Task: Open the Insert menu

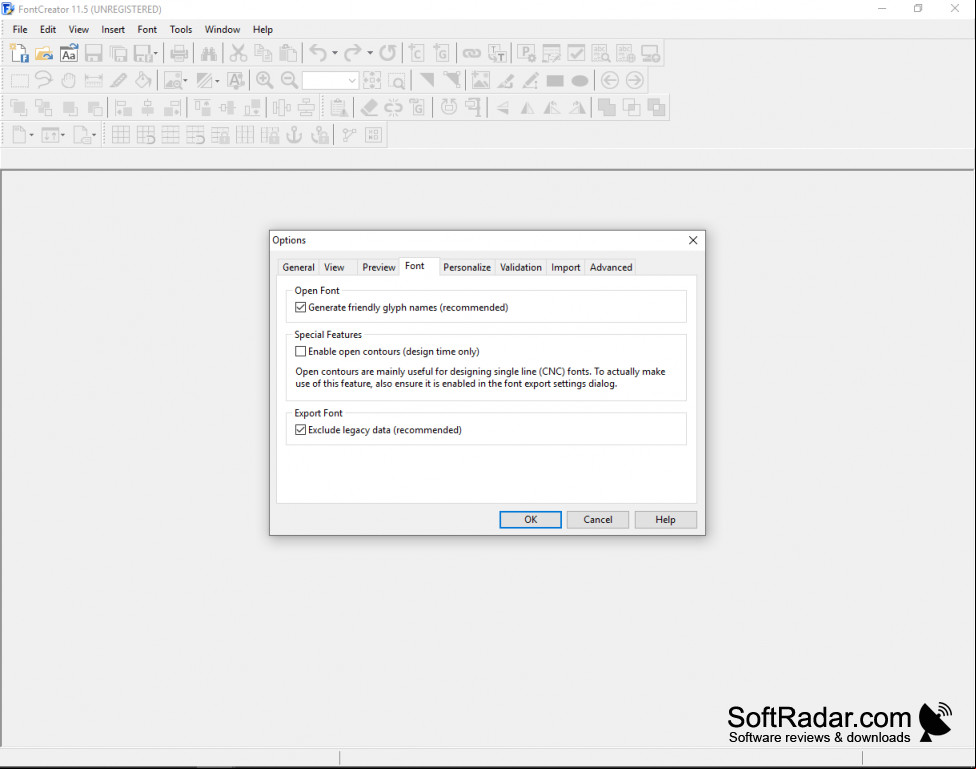Action: coord(113,29)
